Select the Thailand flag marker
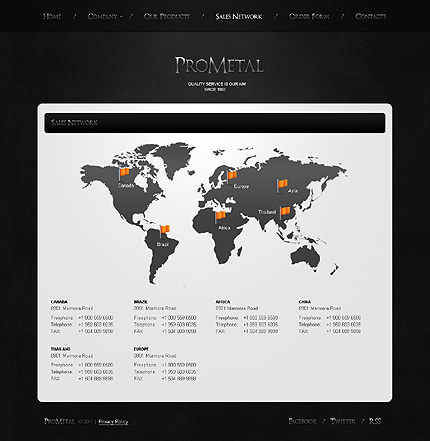The height and width of the screenshot is (441, 430). [285, 212]
